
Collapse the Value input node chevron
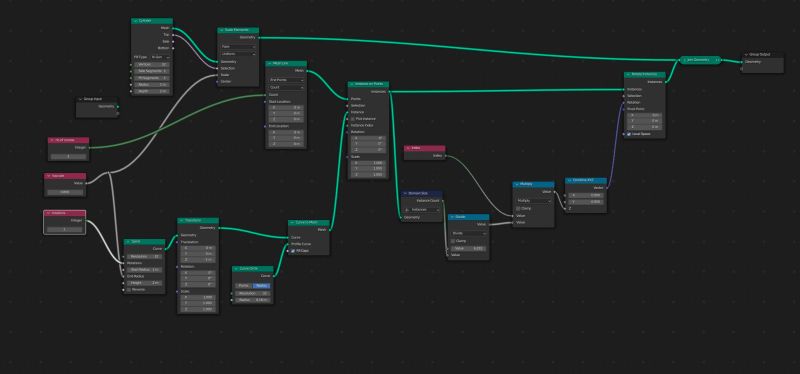pos(48,176)
